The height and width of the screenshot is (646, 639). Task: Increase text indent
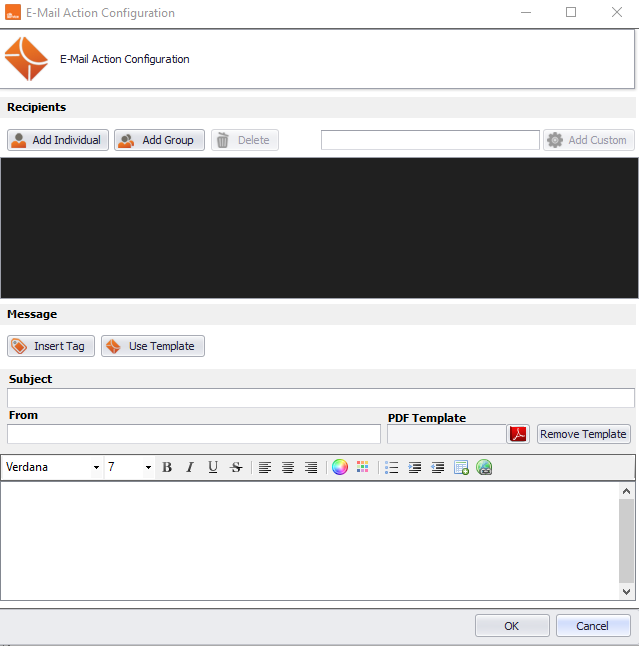[414, 467]
